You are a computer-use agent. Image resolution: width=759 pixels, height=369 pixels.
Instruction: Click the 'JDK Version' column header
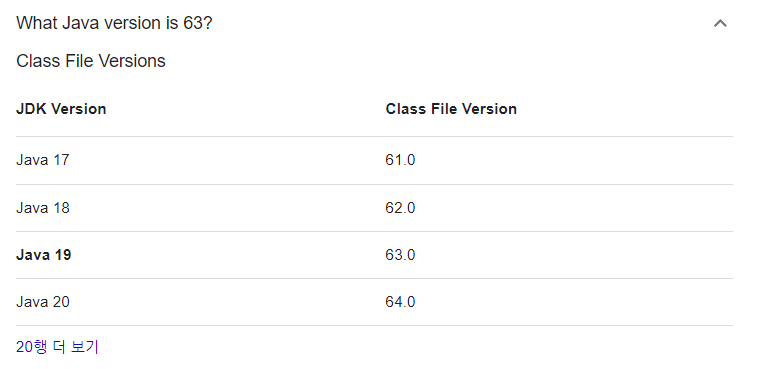coord(61,109)
